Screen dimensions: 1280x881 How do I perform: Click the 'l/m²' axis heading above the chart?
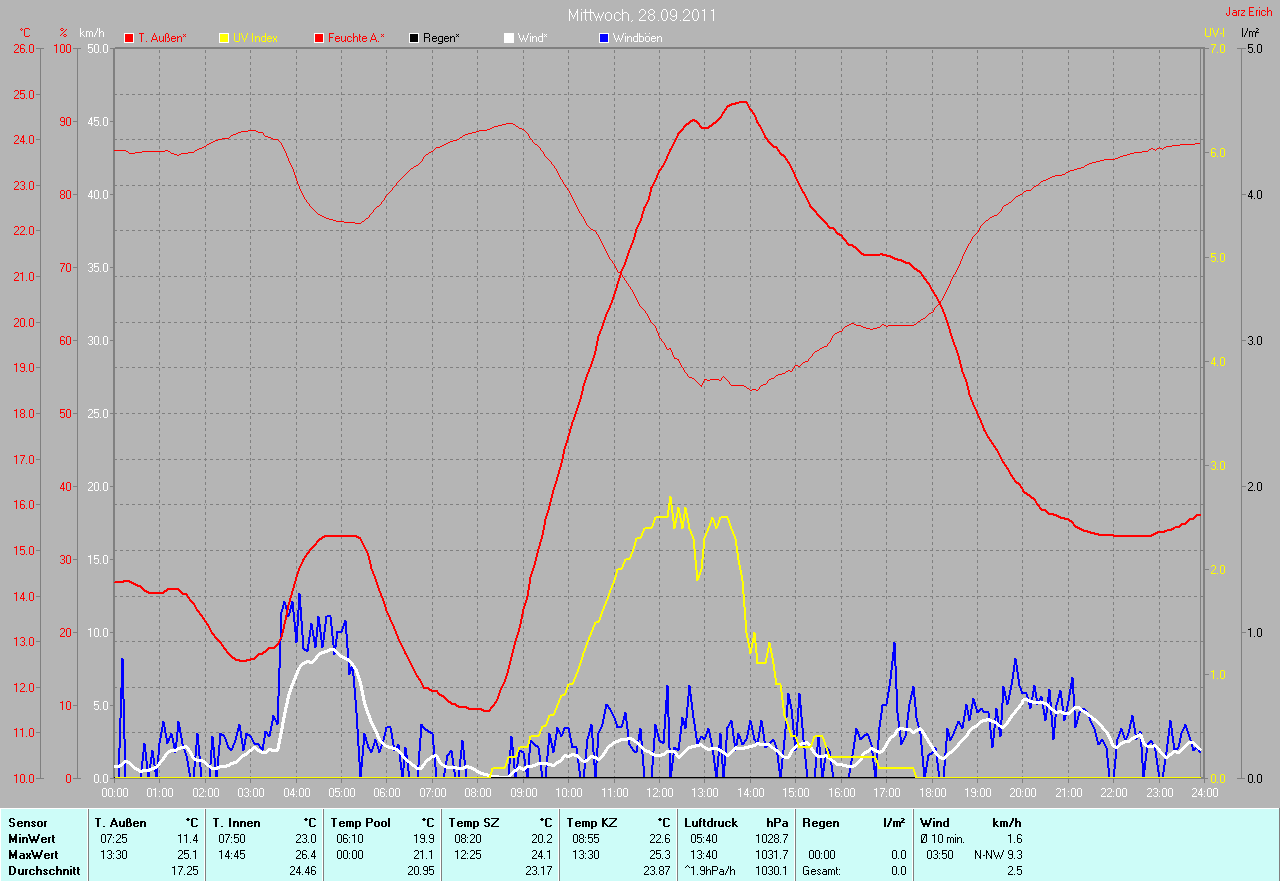[1250, 33]
